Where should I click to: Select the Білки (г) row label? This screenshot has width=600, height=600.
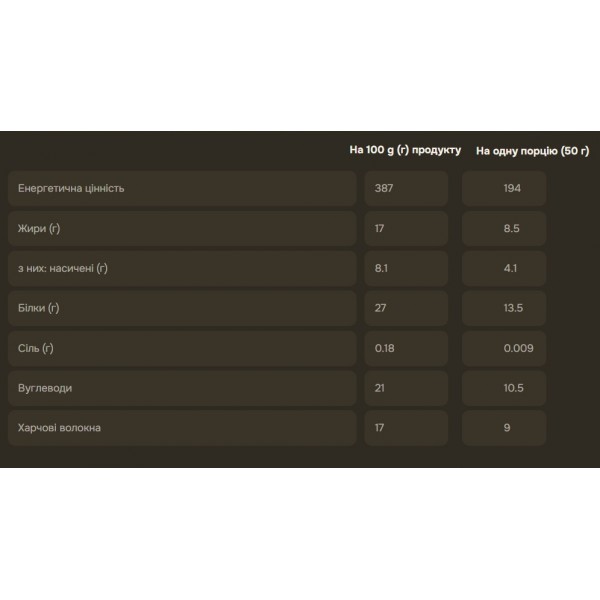click(x=183, y=308)
